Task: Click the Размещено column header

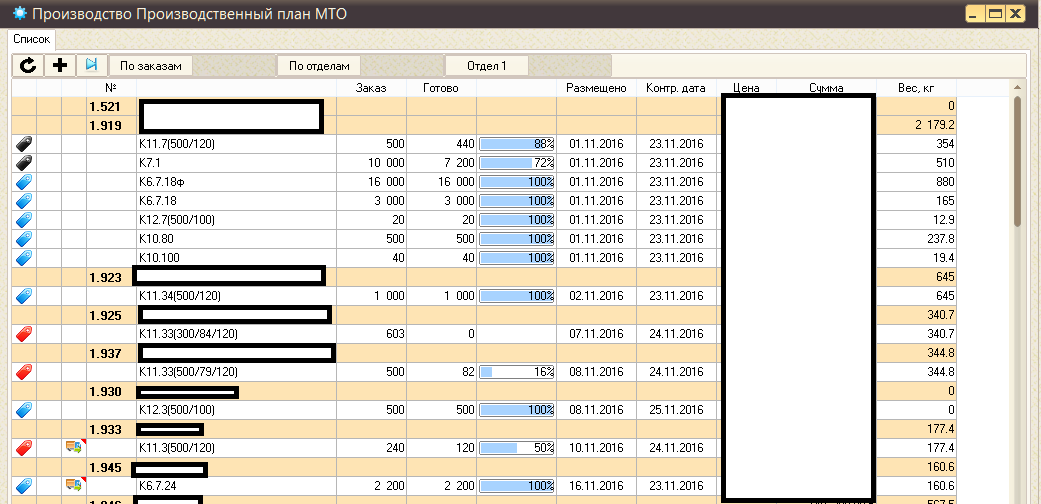Action: (x=596, y=88)
